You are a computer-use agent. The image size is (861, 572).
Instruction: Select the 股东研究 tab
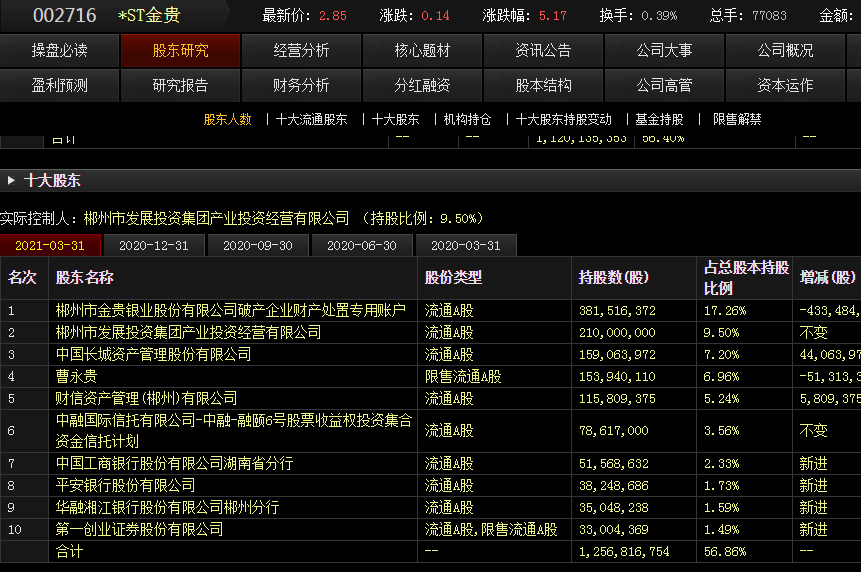pos(180,51)
